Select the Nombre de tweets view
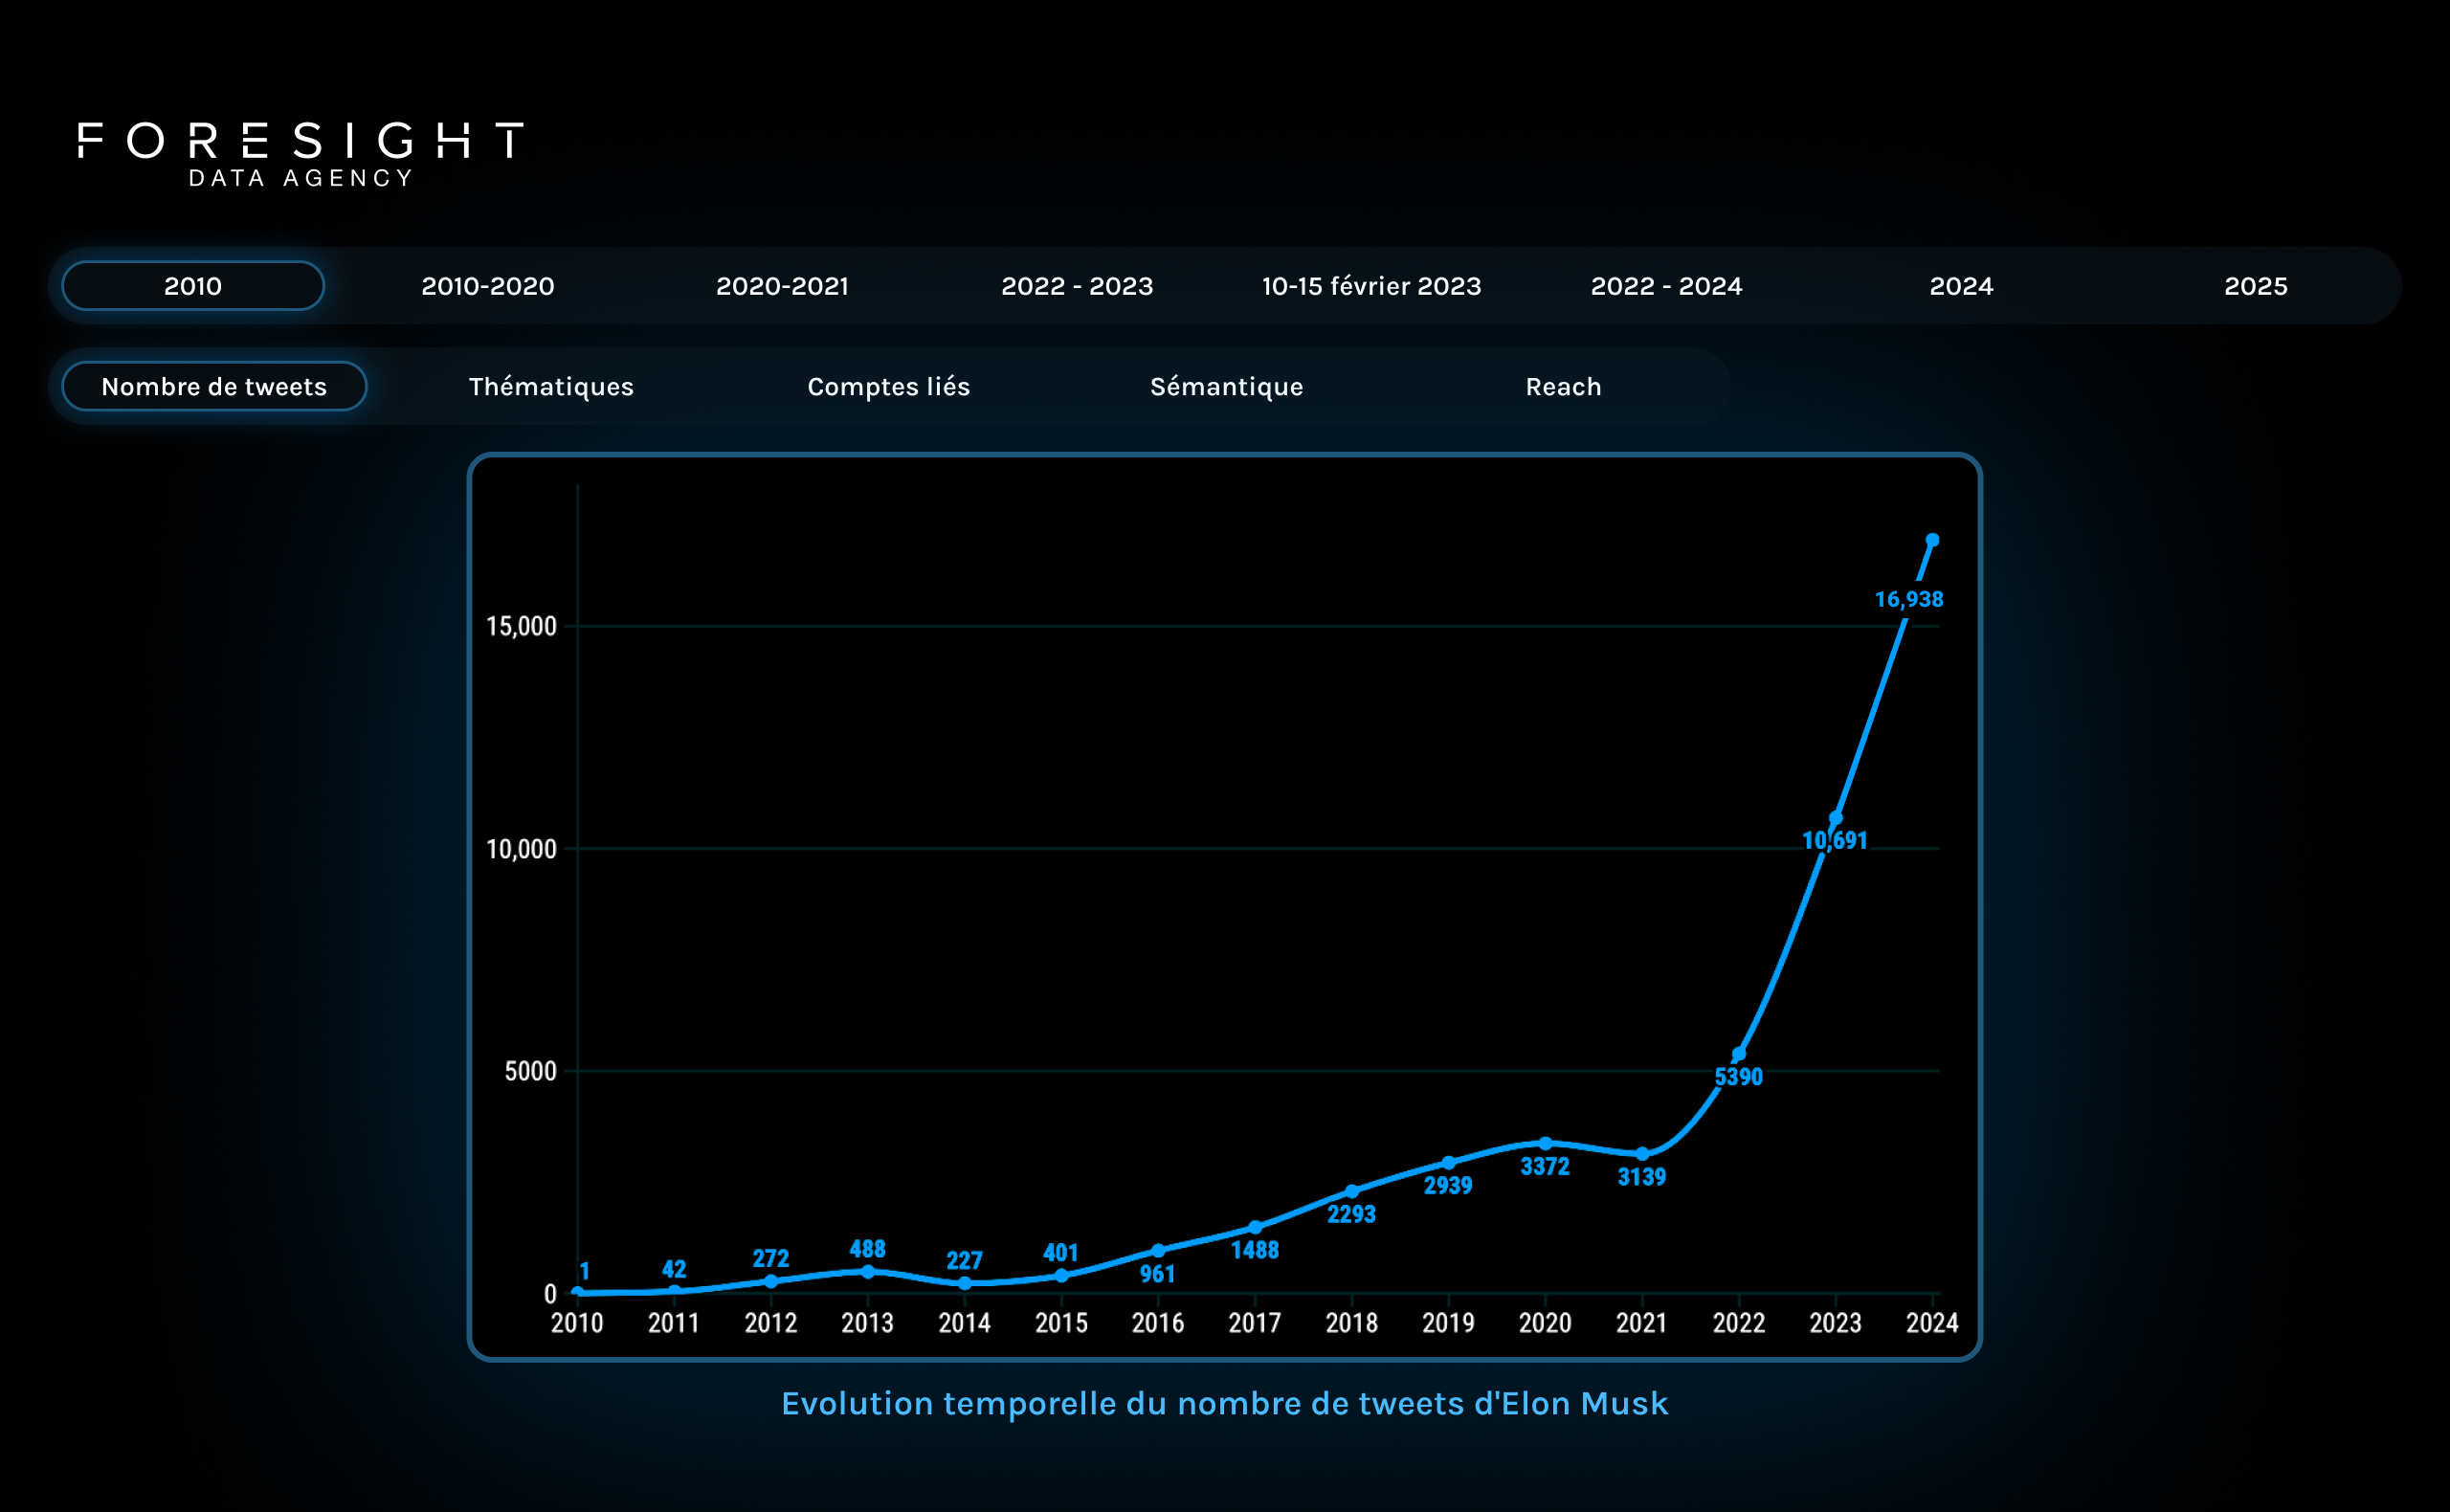The image size is (2450, 1512). point(214,386)
